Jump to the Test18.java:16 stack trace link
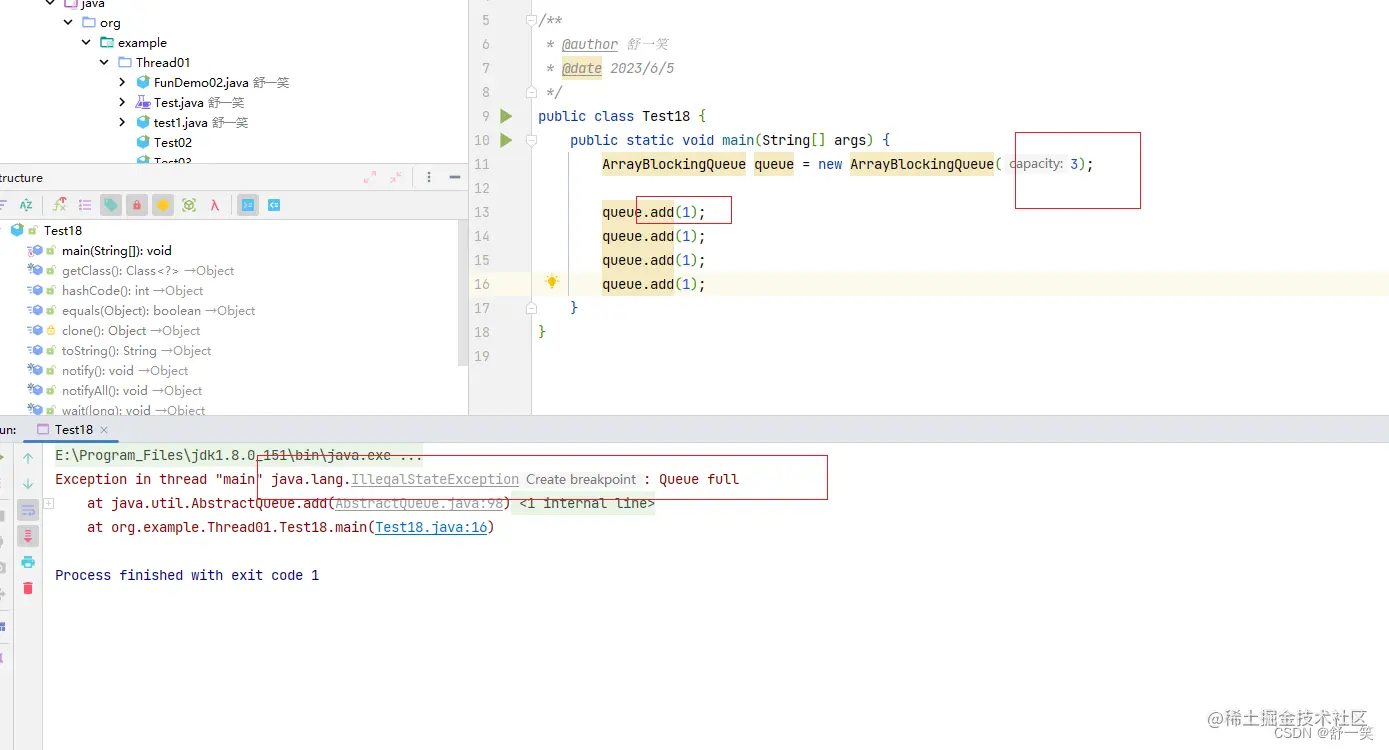Viewport: 1389px width, 750px height. tap(431, 527)
